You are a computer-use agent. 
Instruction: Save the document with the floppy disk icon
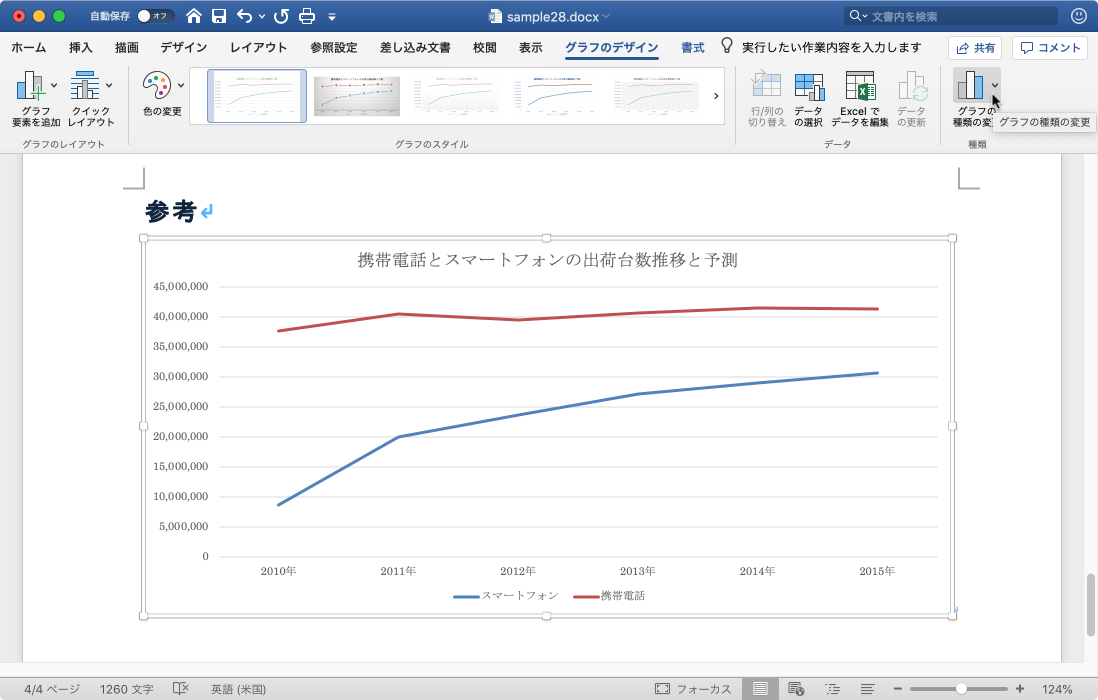click(x=218, y=16)
